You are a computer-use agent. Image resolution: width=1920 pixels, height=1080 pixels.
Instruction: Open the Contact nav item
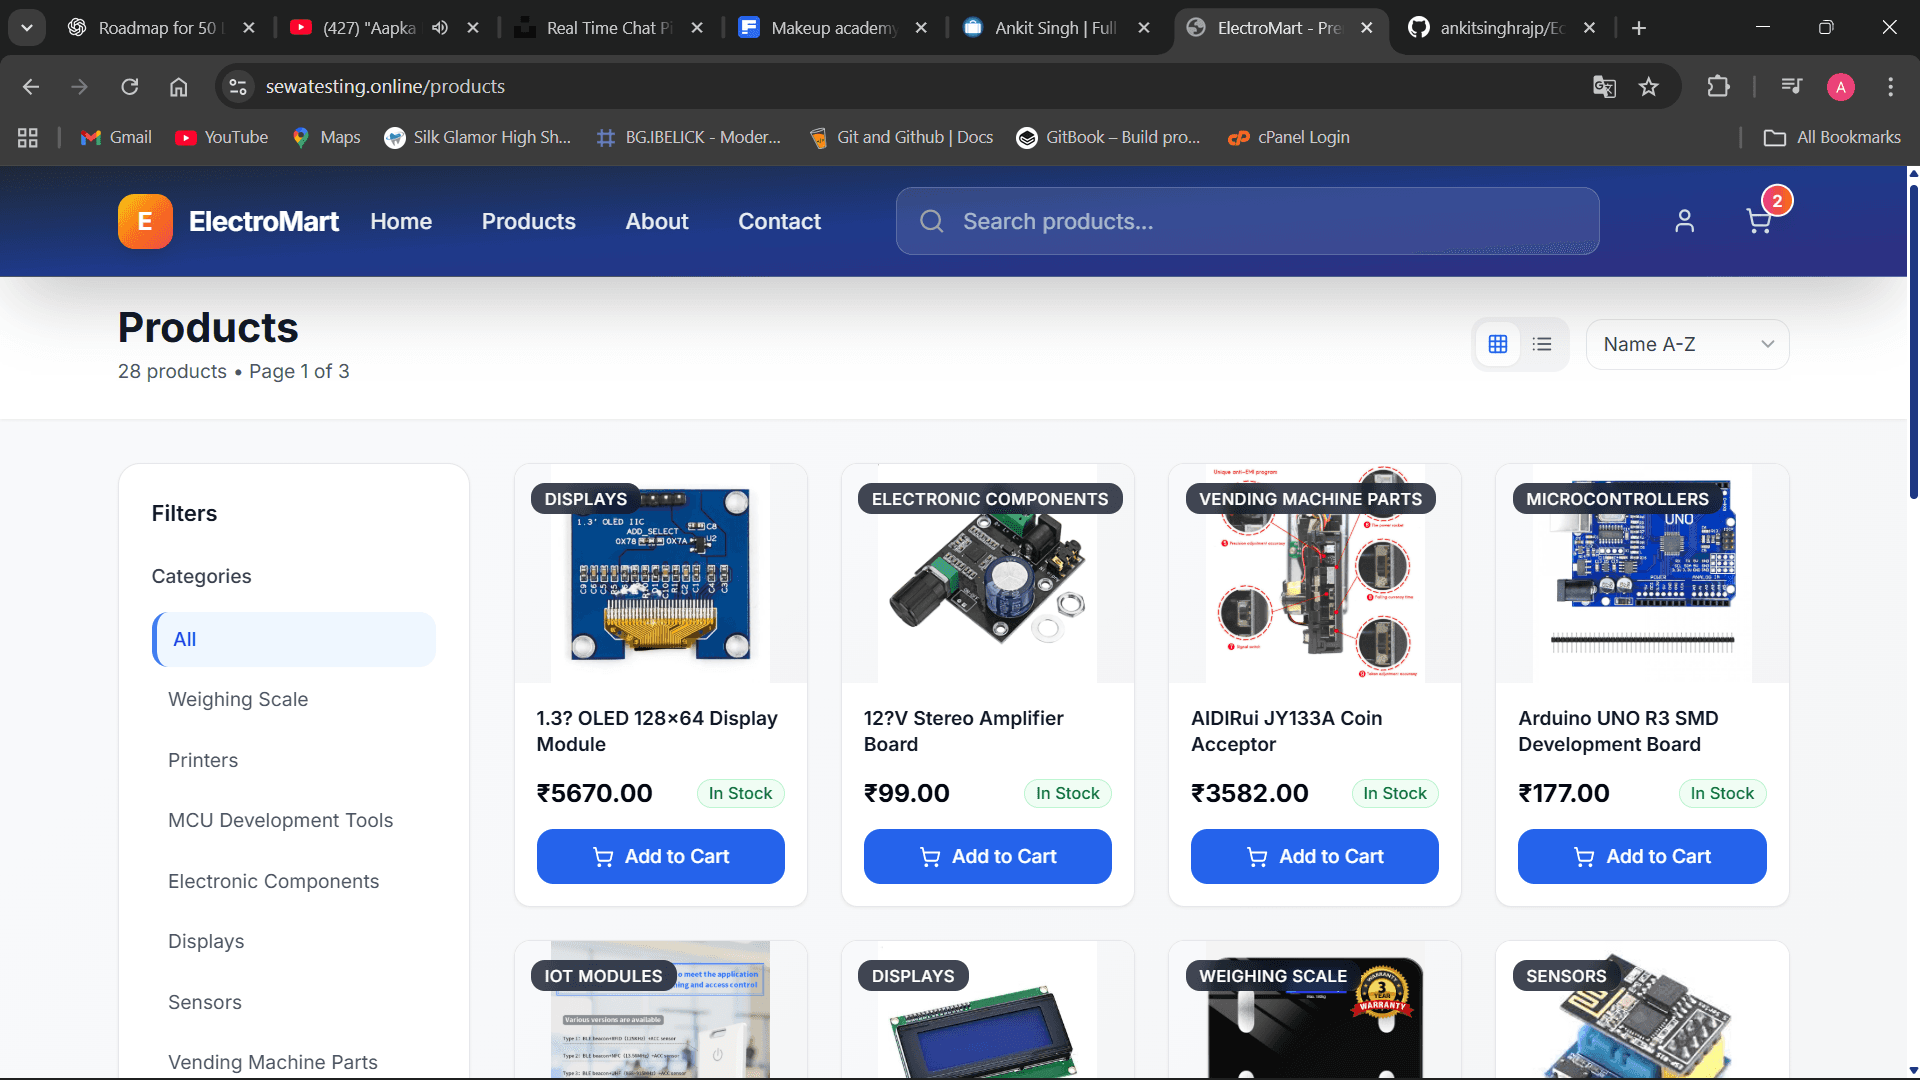pos(779,221)
